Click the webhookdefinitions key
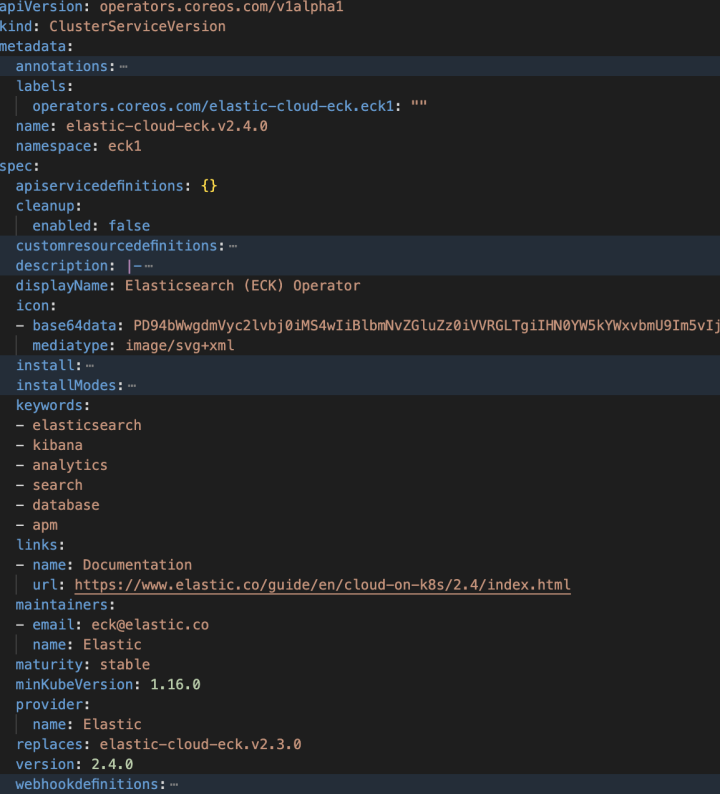Image resolution: width=720 pixels, height=794 pixels. click(87, 784)
